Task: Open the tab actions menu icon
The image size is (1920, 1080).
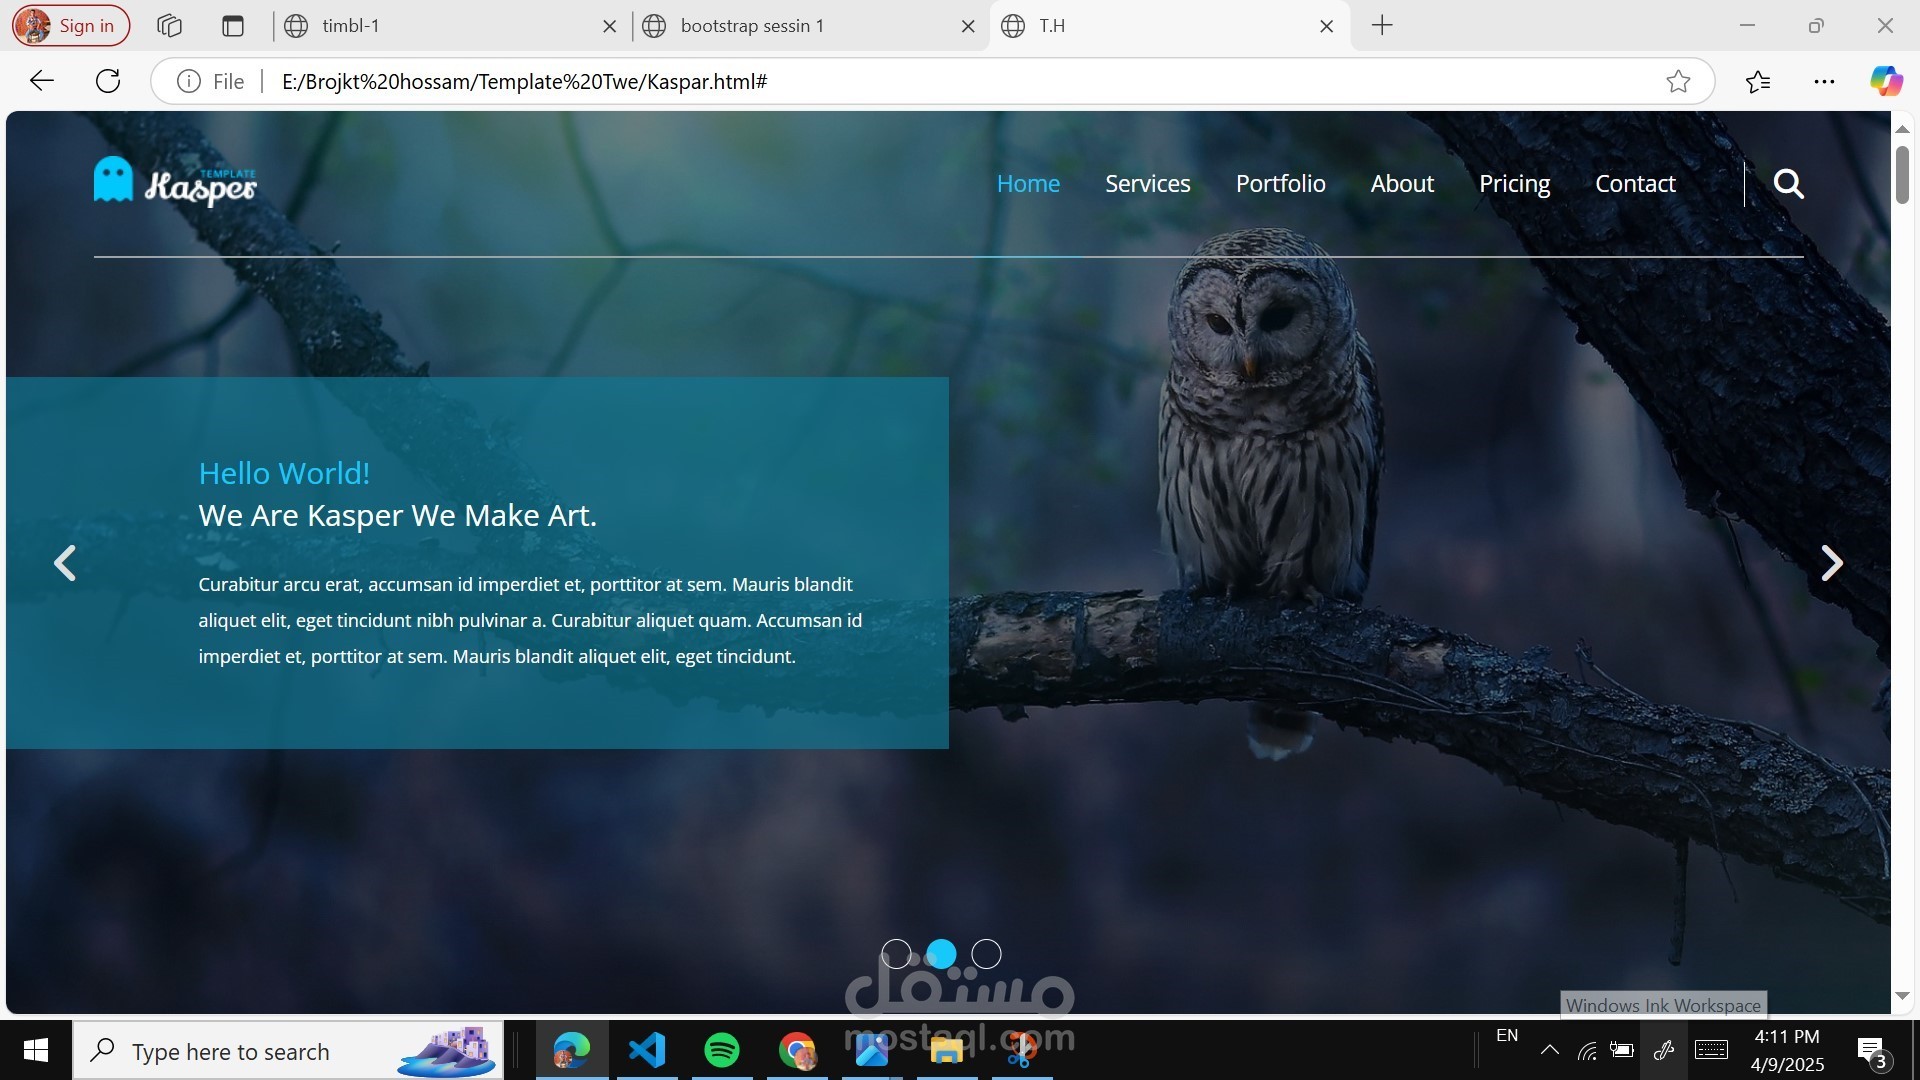Action: [x=233, y=26]
